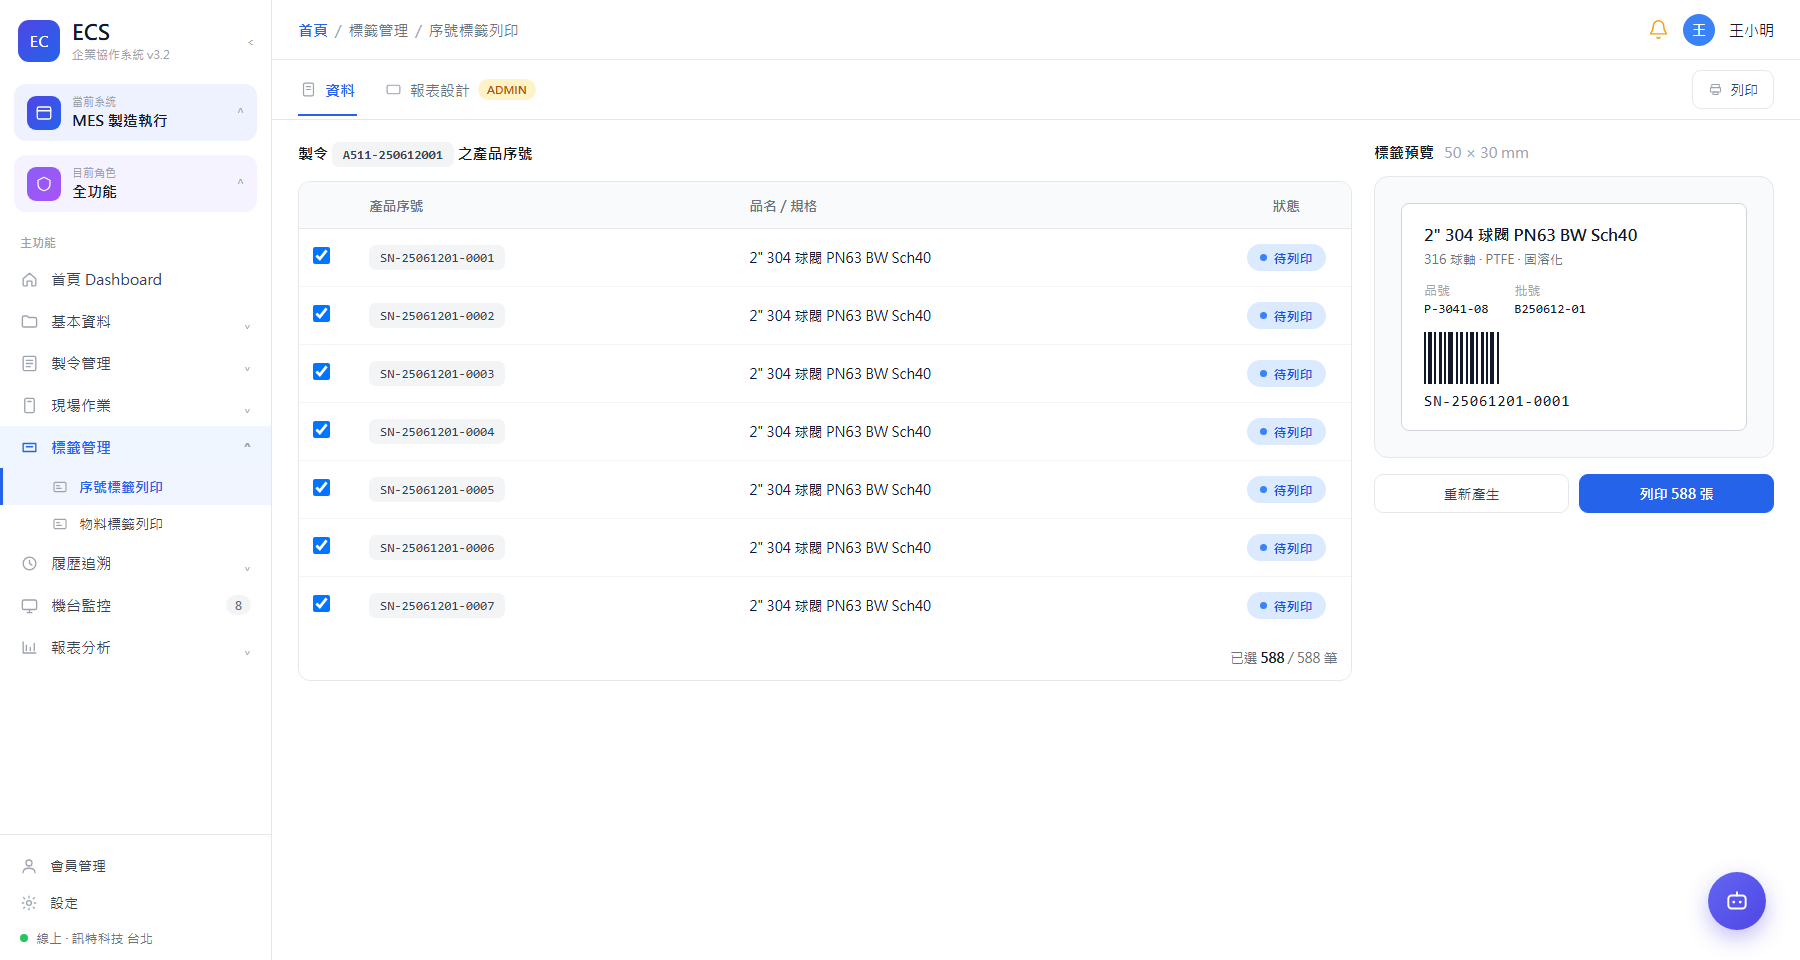Open the 目前角色 全功能 dropdown
Viewport: 1800px width, 960px height.
135,183
